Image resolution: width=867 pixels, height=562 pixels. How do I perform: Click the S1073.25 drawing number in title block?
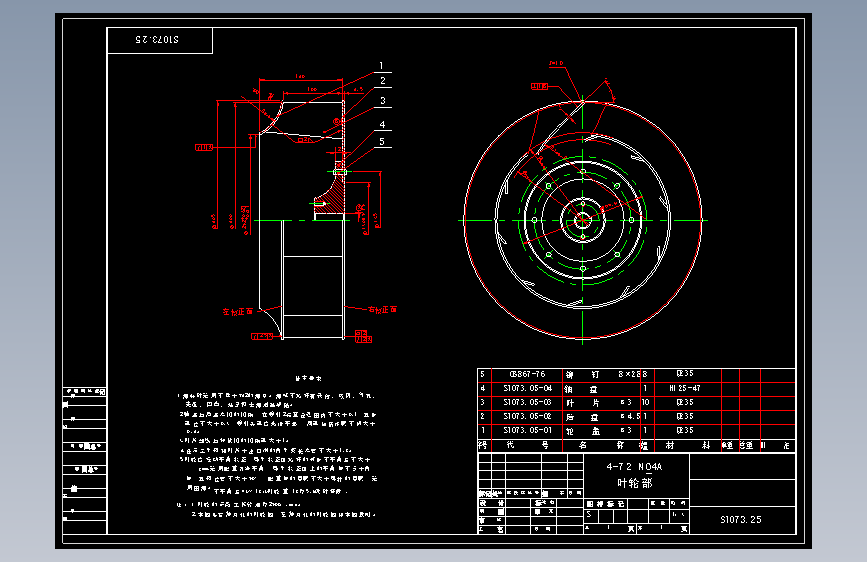click(741, 519)
